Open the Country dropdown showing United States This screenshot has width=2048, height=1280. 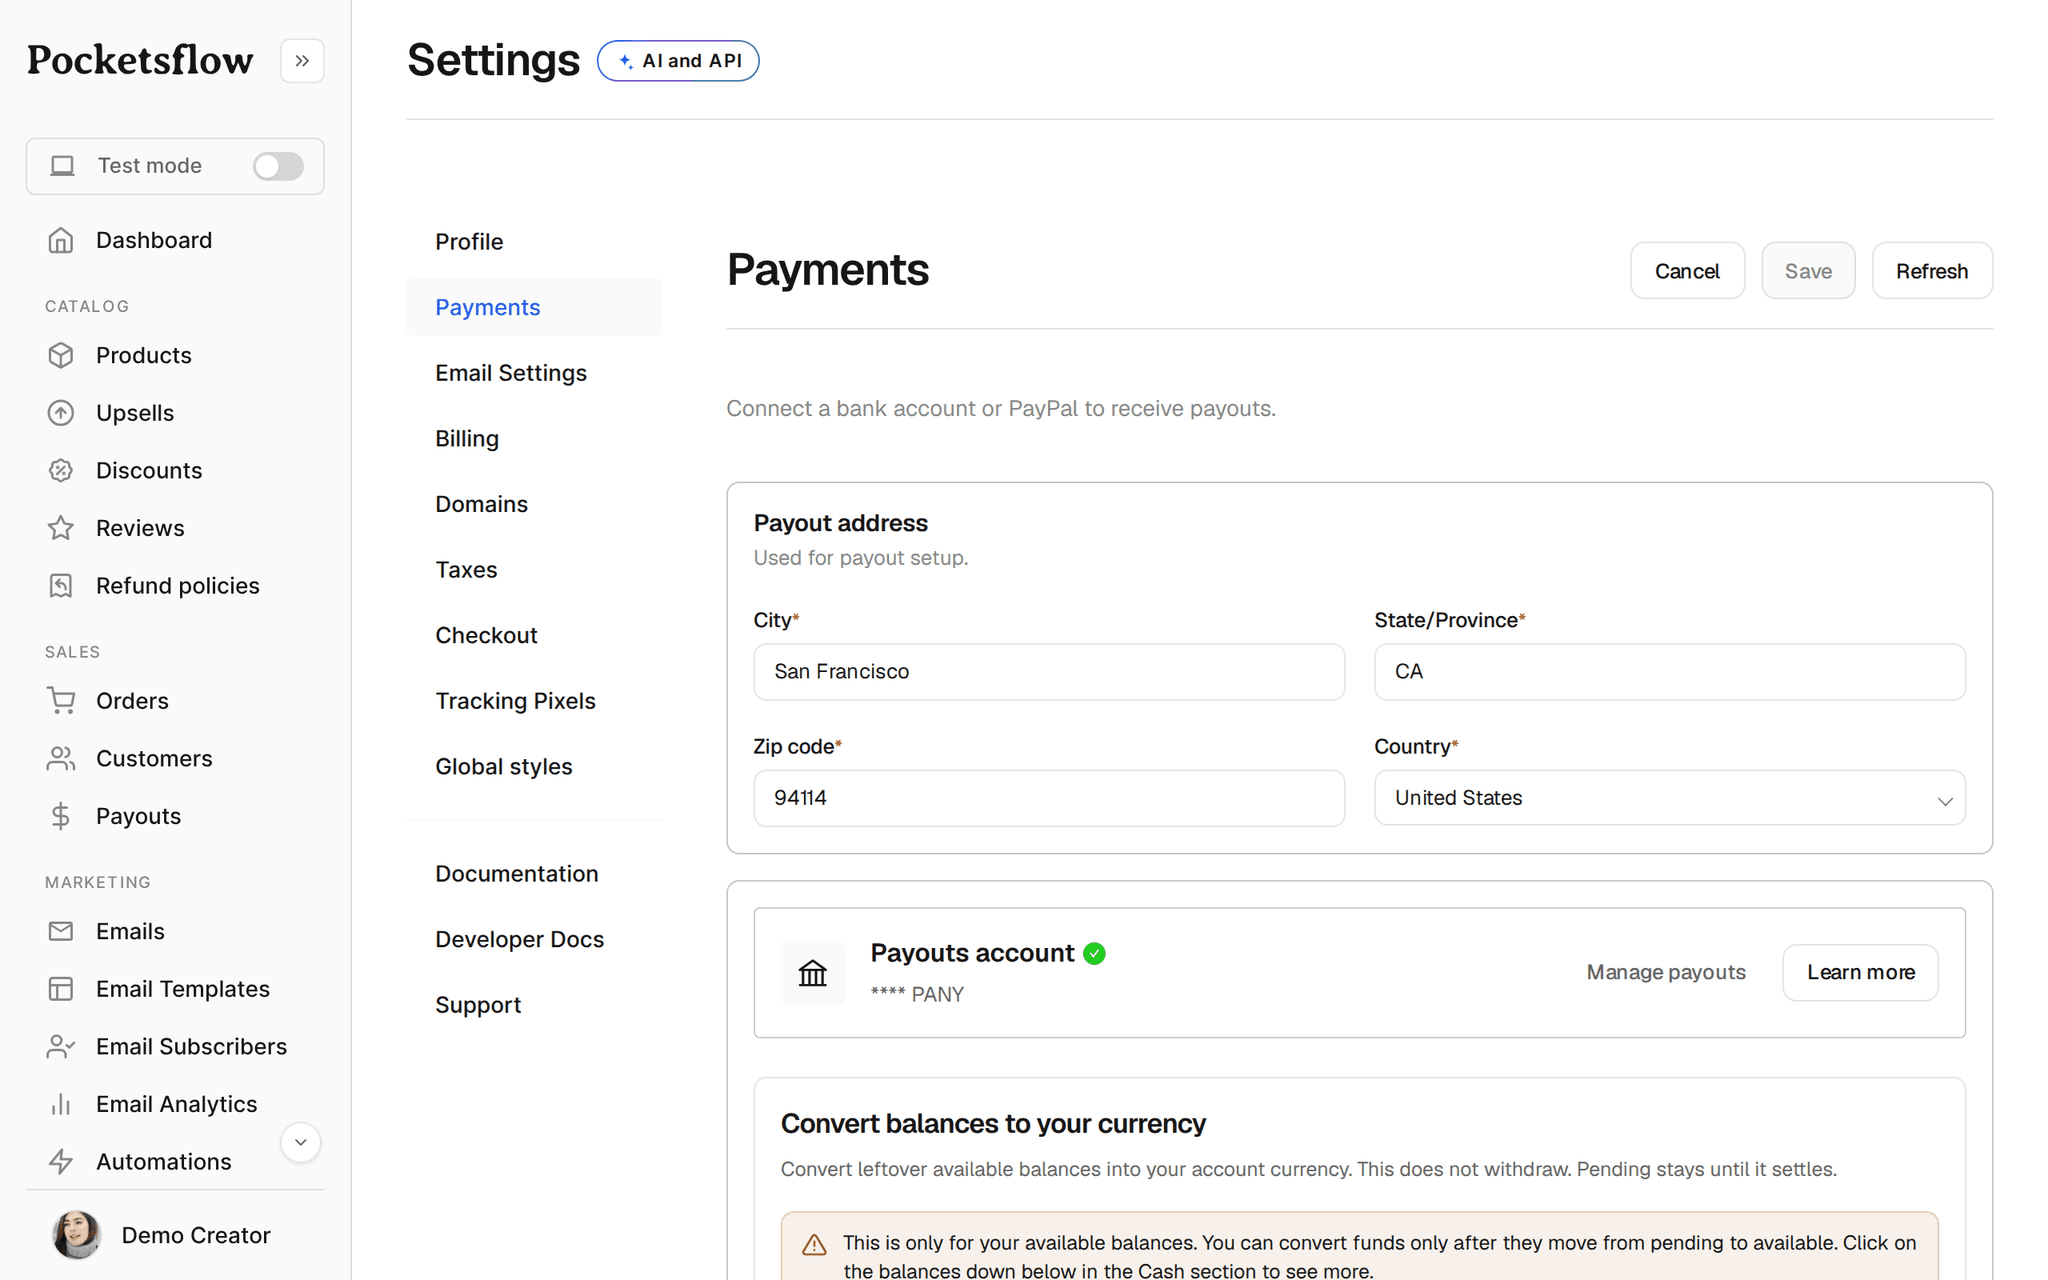coord(1669,798)
